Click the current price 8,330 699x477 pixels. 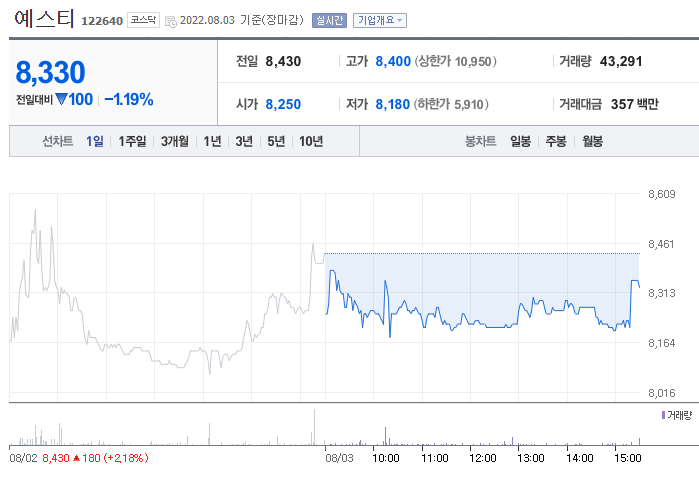click(50, 72)
